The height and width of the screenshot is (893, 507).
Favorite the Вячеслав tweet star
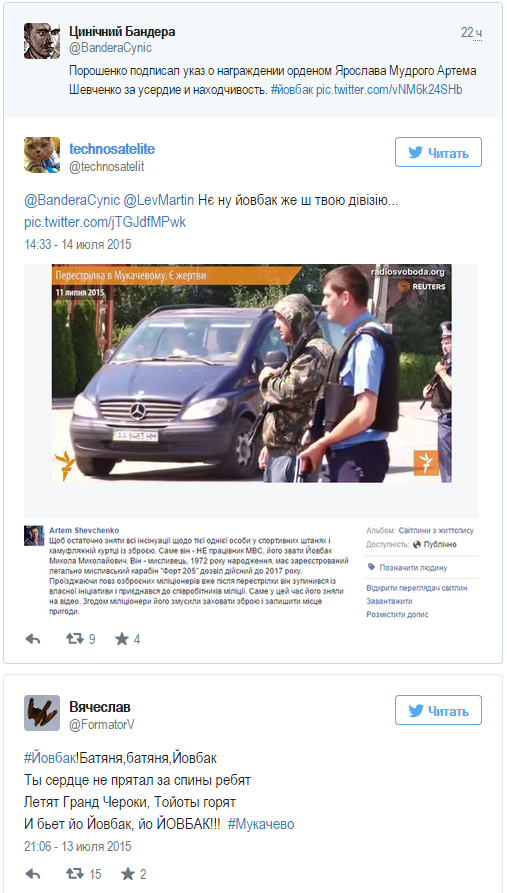pyautogui.click(x=128, y=874)
